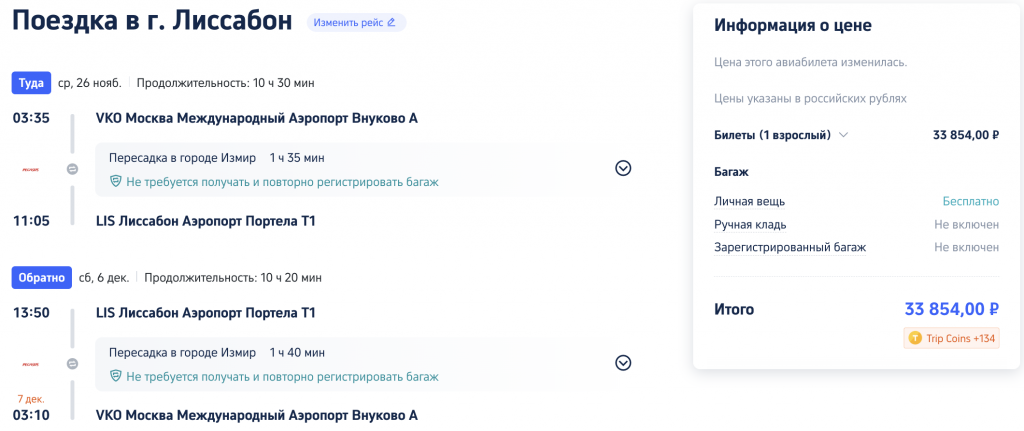The image size is (1024, 431).
Task: Open Ручная кладь baggage info
Action: pyautogui.click(x=750, y=224)
